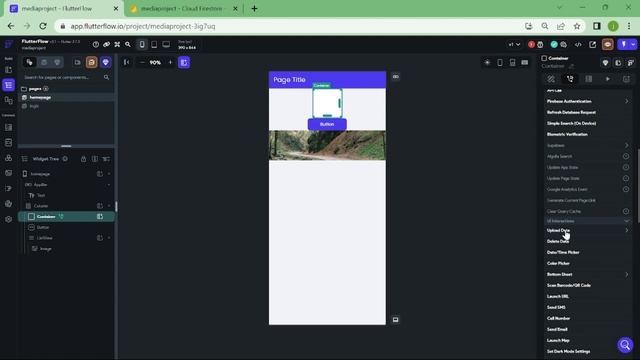Switch to the Properties tab in the right panel
This screenshot has height=360, width=640.
point(551,79)
